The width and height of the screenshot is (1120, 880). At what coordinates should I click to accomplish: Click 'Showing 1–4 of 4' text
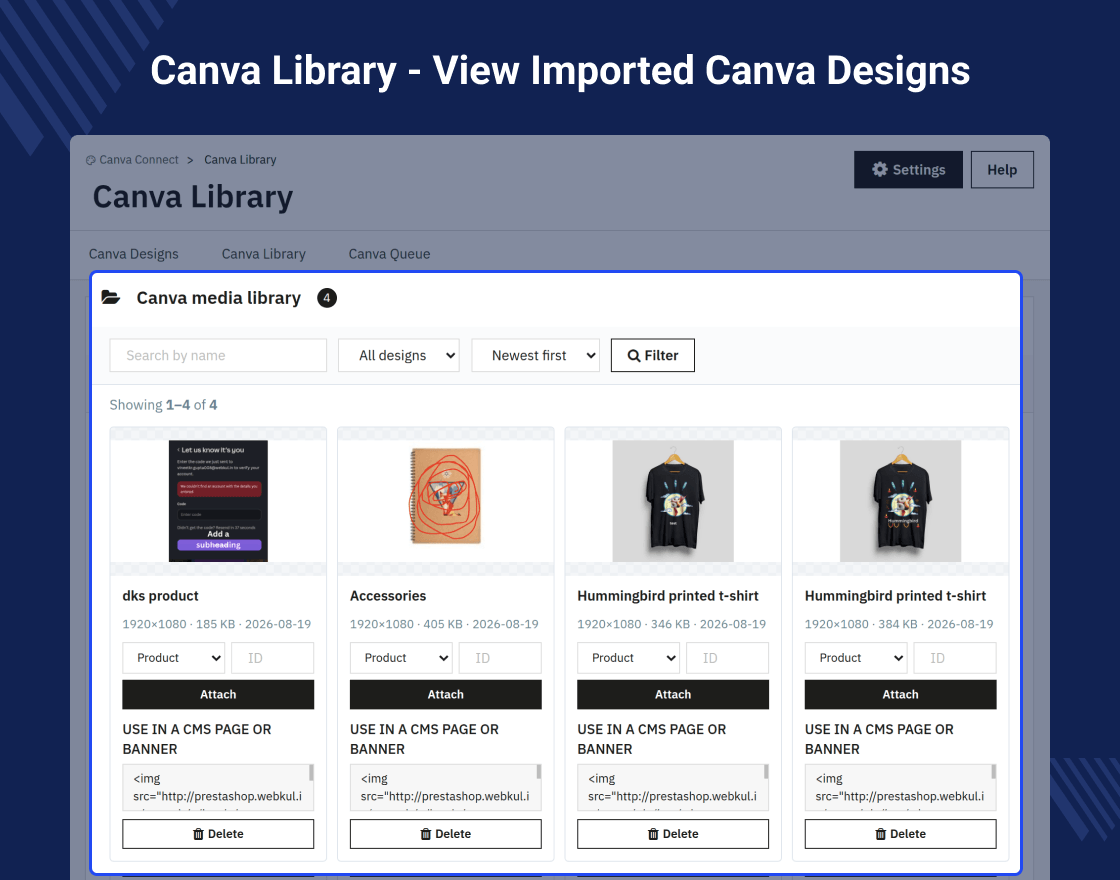click(x=164, y=405)
